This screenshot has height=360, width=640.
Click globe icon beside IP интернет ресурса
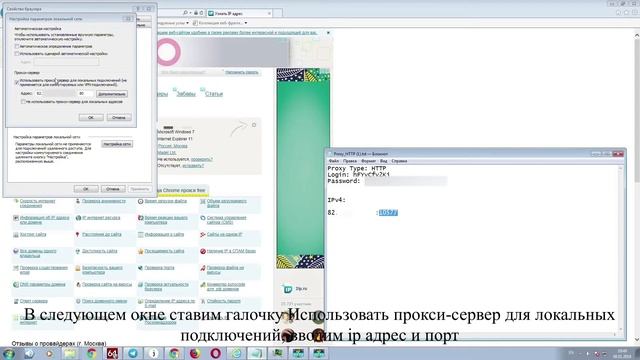(78, 218)
